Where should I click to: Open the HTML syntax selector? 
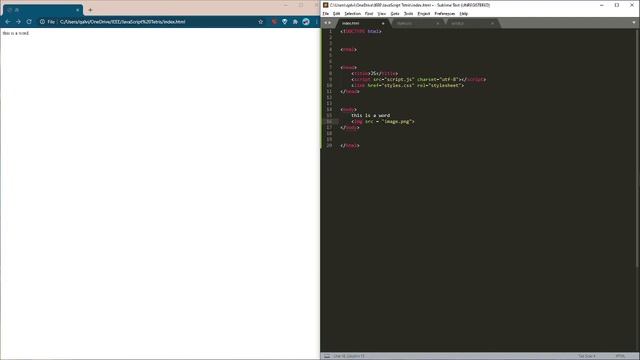coord(620,356)
